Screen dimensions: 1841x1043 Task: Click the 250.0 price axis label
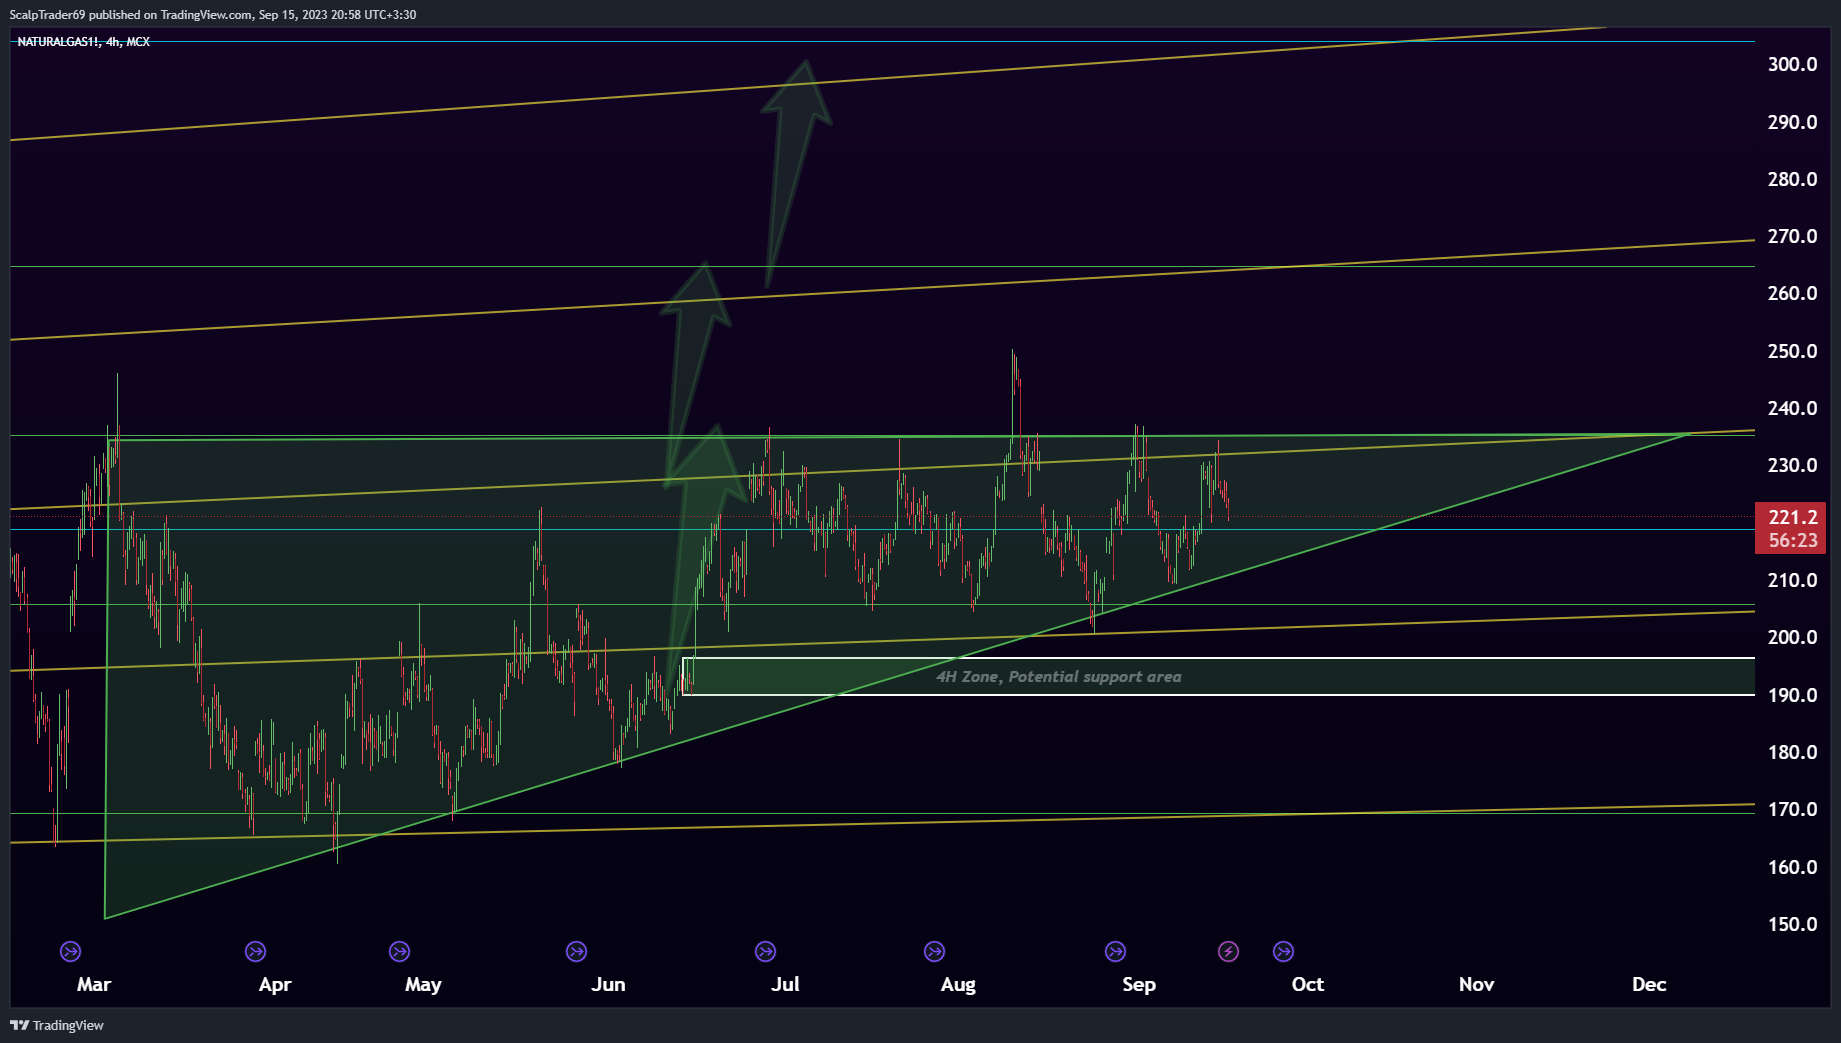[1792, 351]
